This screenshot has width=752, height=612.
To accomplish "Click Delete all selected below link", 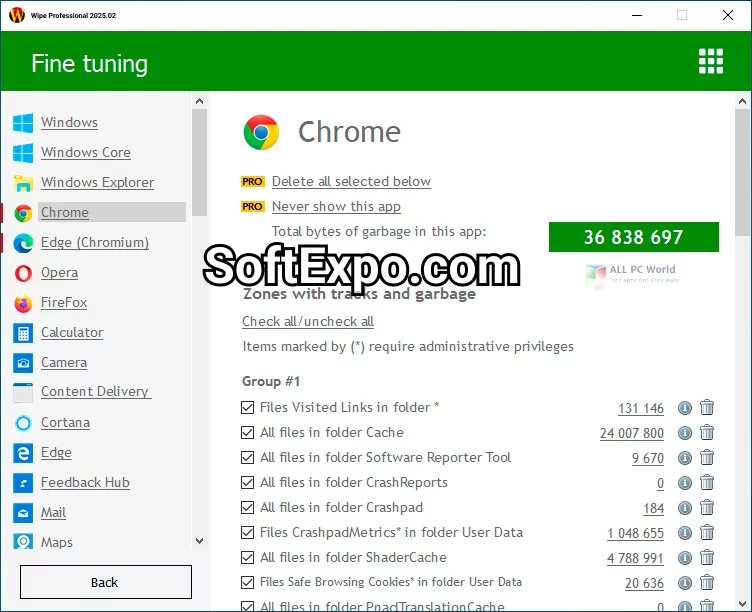I will coord(351,182).
